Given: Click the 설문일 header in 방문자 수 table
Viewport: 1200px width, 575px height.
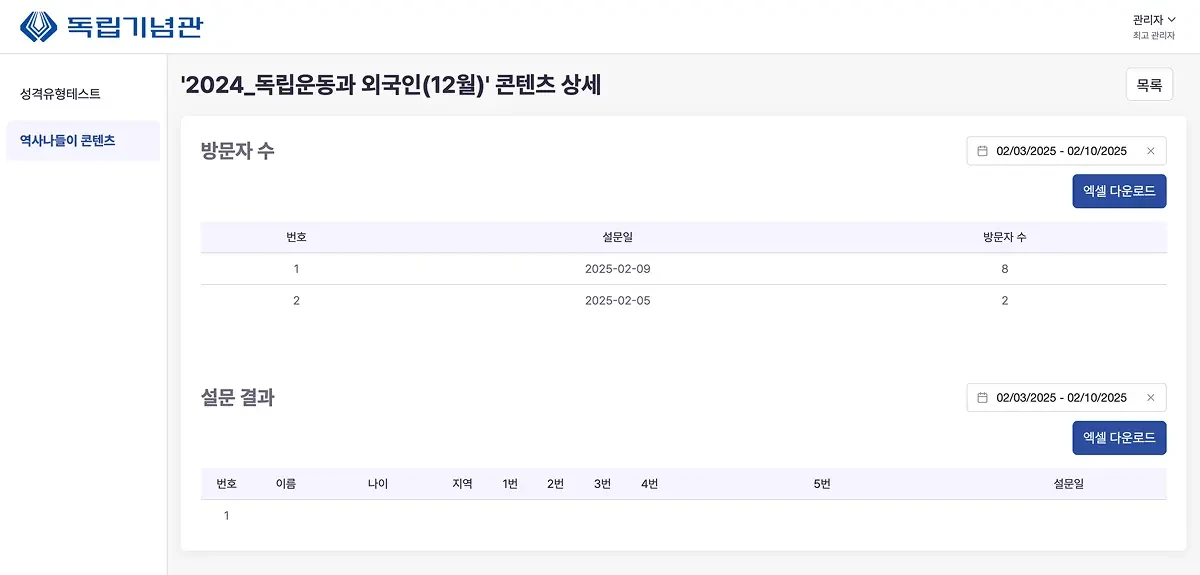Looking at the screenshot, I should pyautogui.click(x=617, y=237).
